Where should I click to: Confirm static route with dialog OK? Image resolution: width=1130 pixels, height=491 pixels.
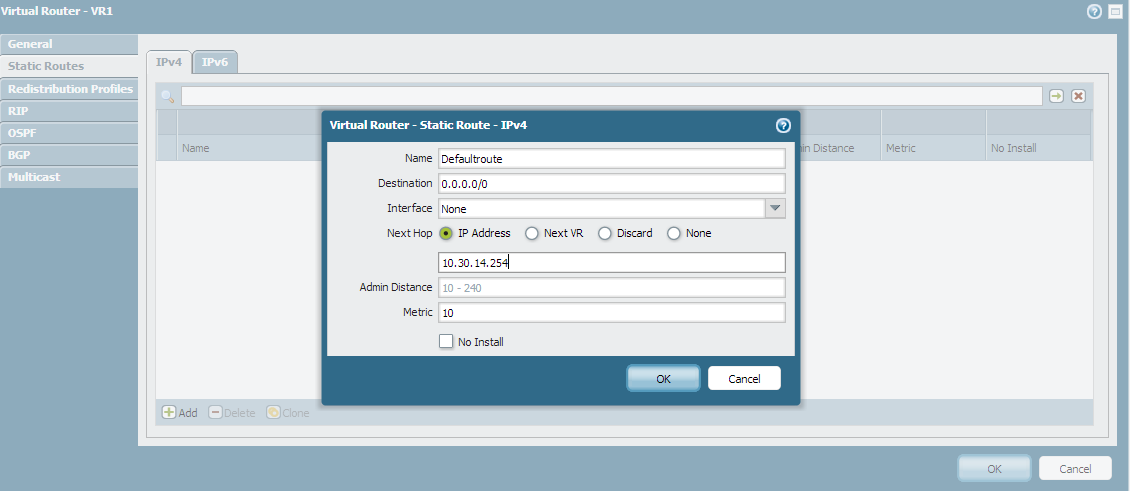663,379
